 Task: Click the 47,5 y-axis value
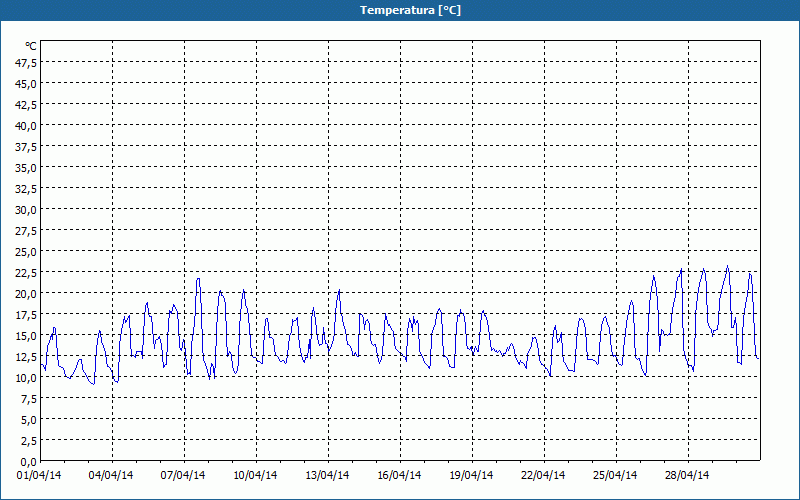tap(27, 63)
